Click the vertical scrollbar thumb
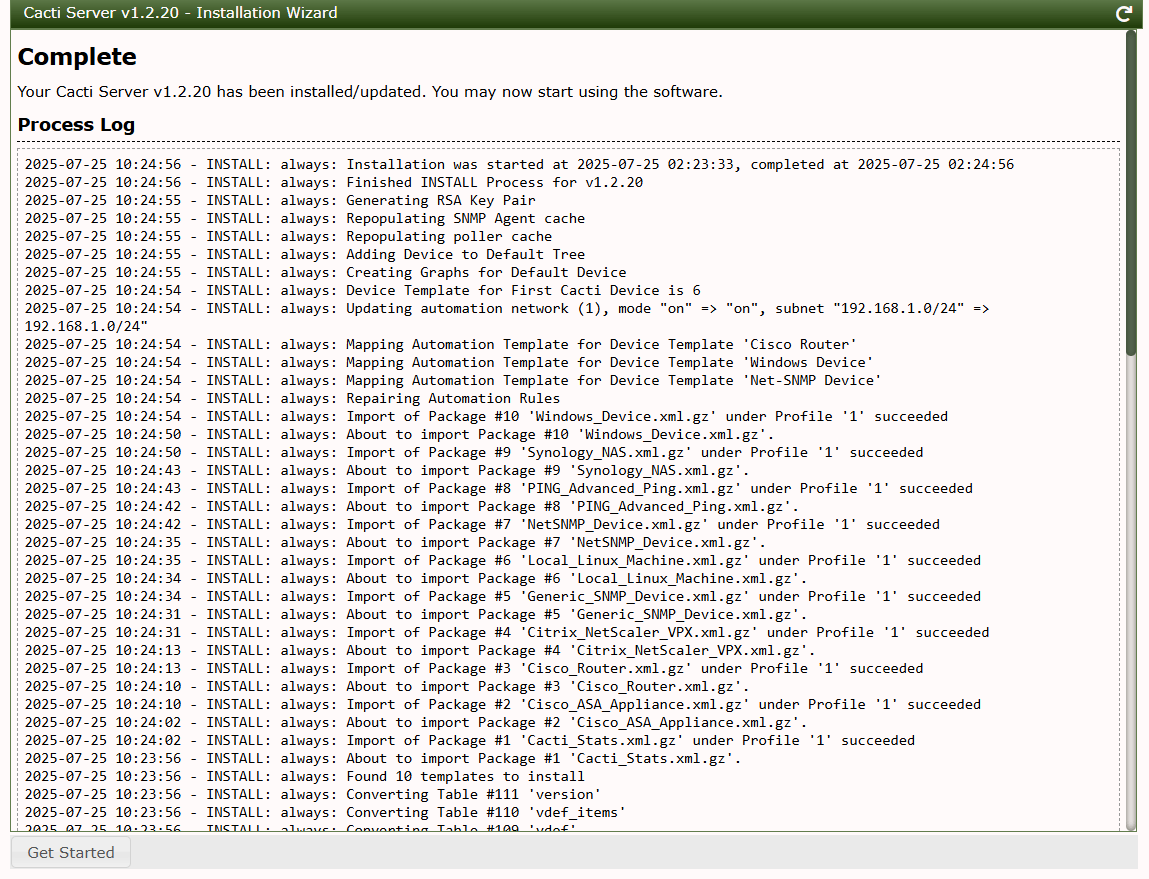The width and height of the screenshot is (1149, 879). coord(1130,190)
